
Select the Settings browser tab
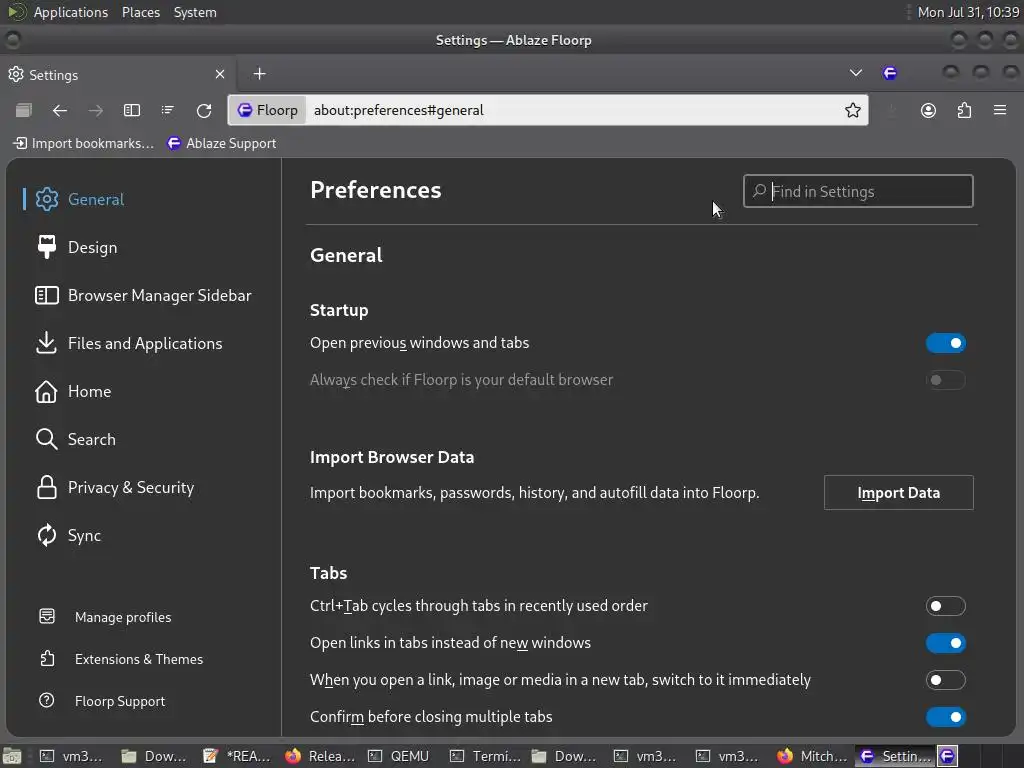(x=116, y=74)
